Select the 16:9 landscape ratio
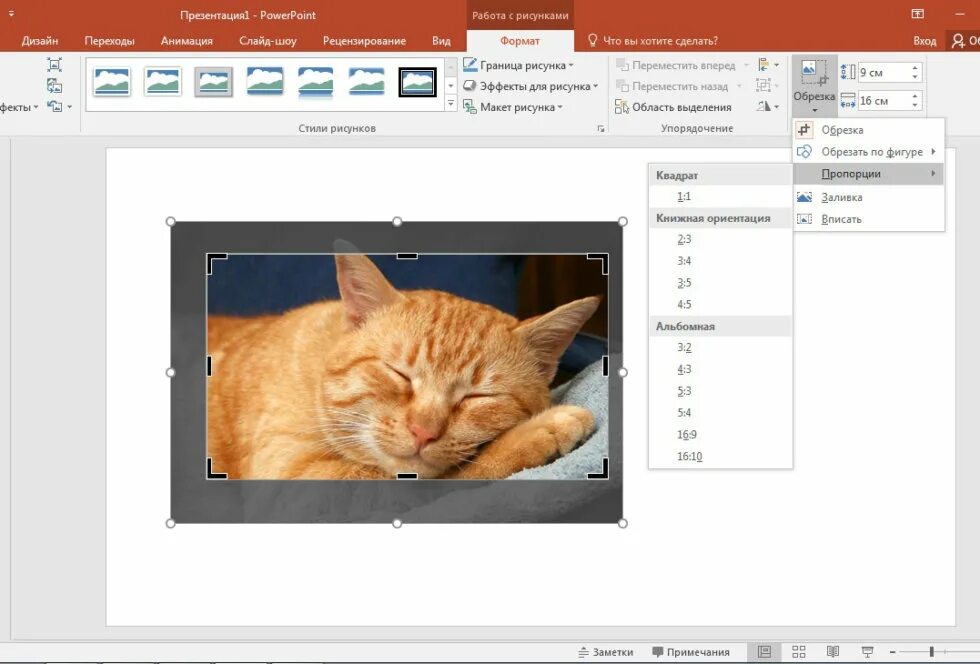Viewport: 980px width, 664px height. click(x=720, y=435)
